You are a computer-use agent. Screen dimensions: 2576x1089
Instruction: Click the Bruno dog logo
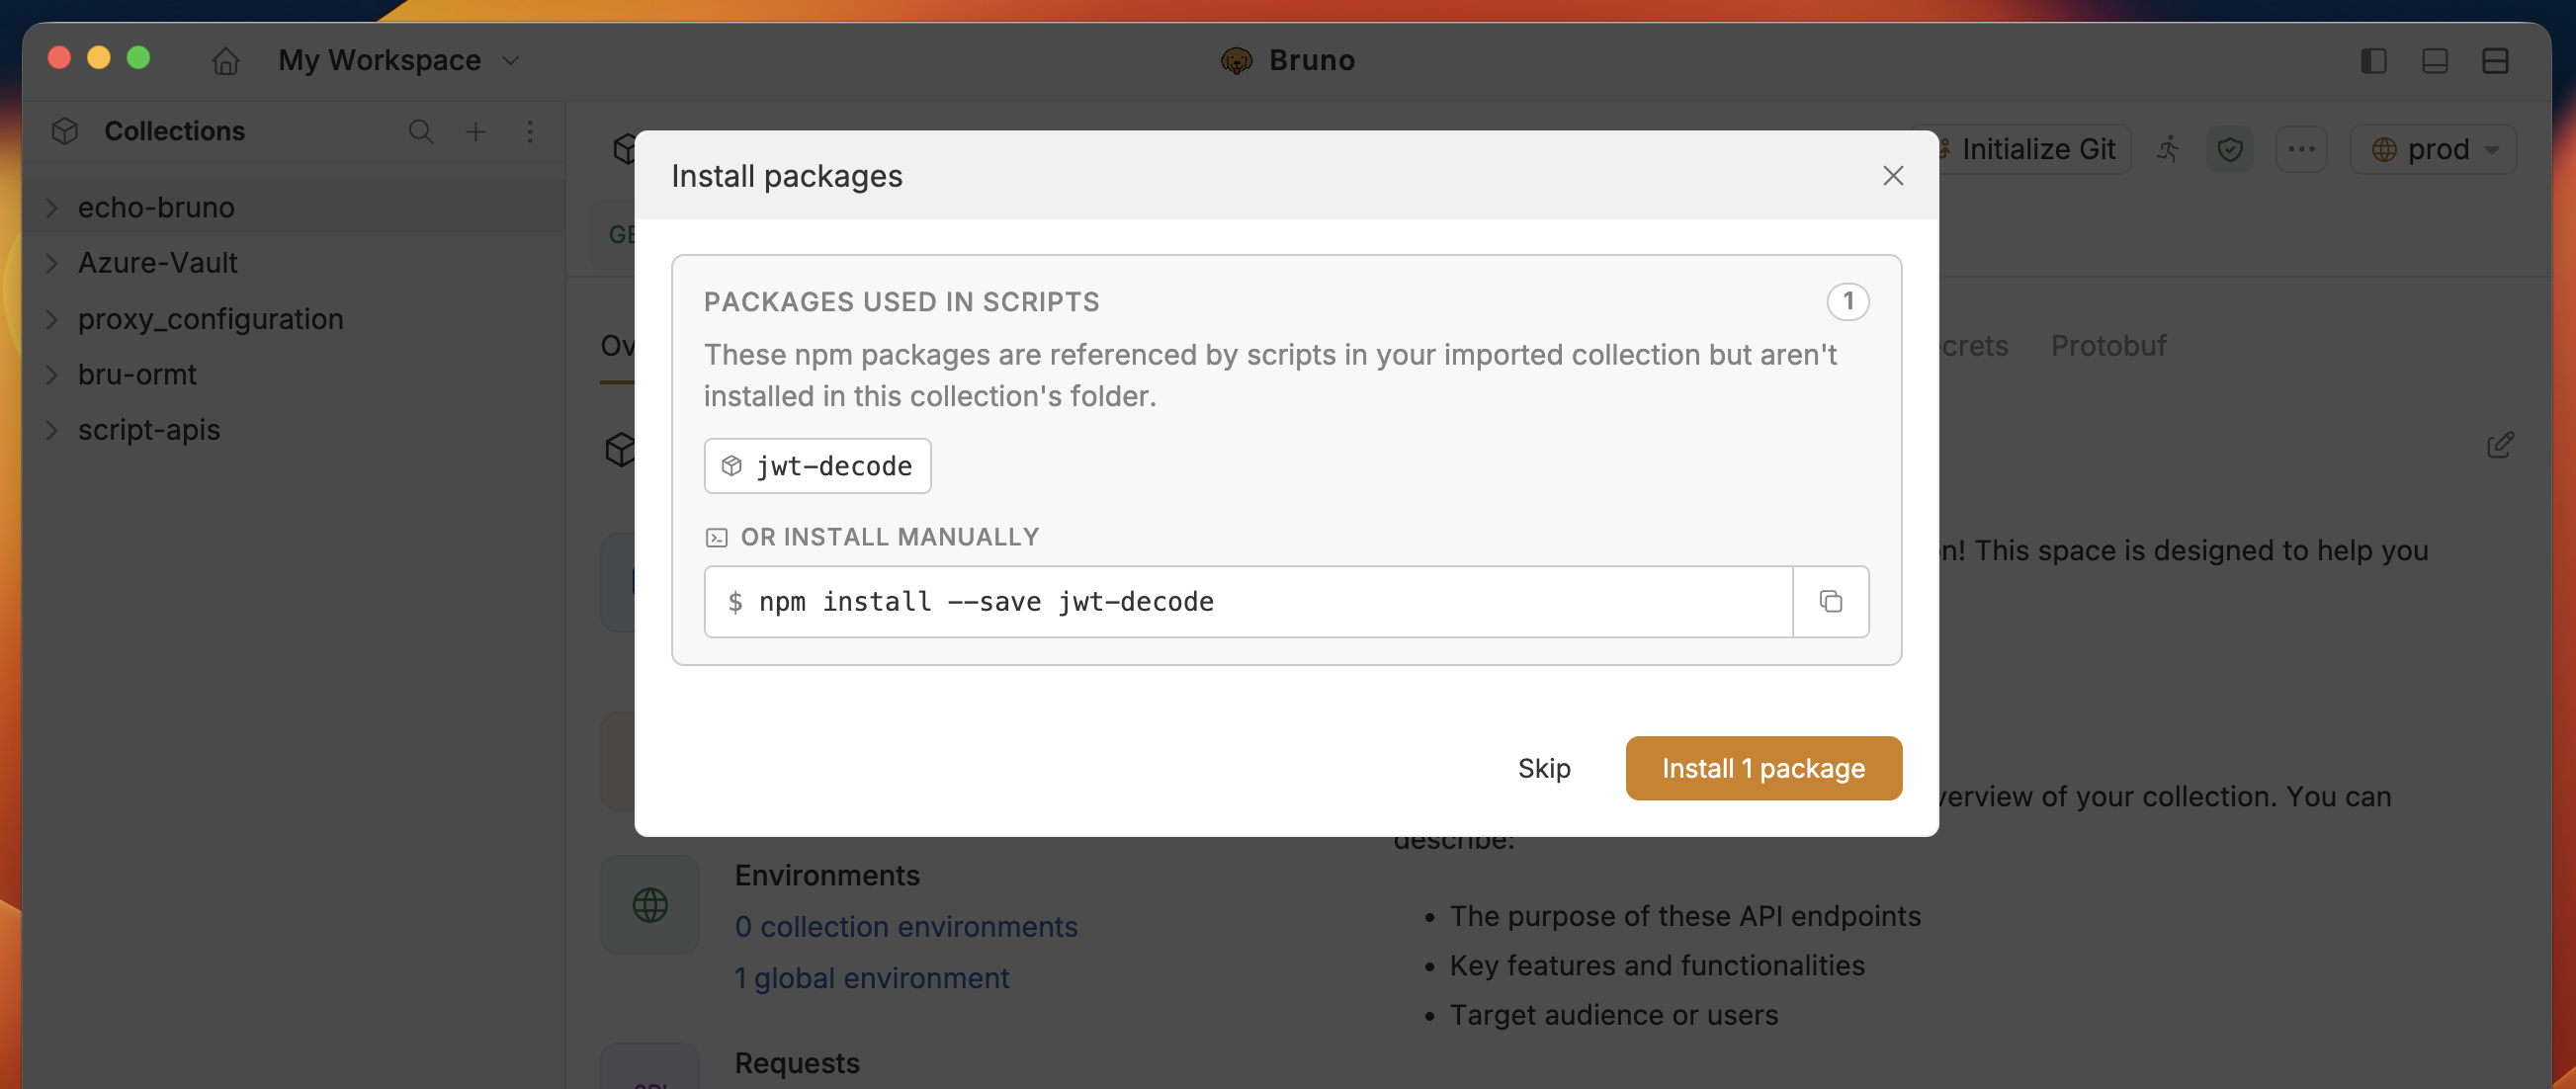pyautogui.click(x=1236, y=61)
